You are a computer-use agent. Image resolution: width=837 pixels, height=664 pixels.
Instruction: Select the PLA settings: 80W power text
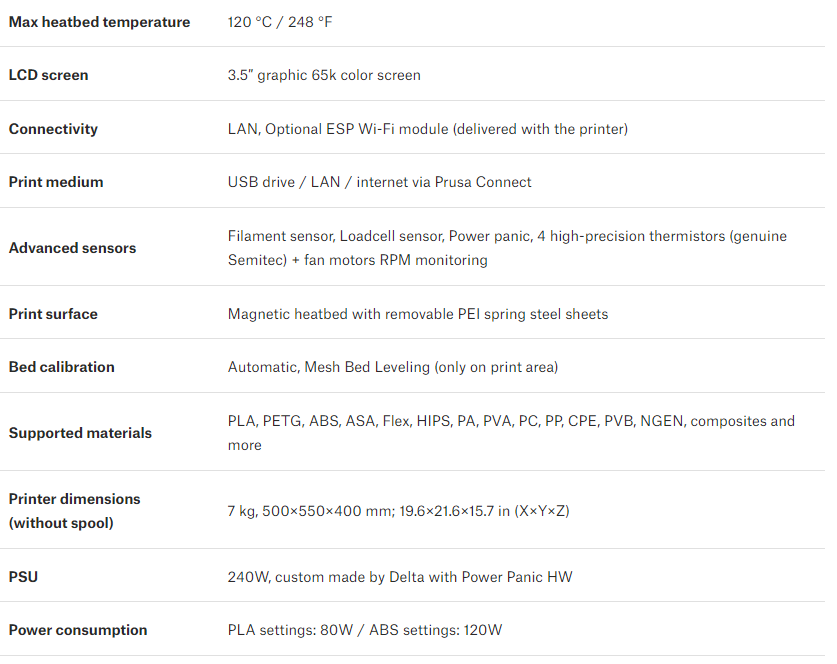pos(290,630)
